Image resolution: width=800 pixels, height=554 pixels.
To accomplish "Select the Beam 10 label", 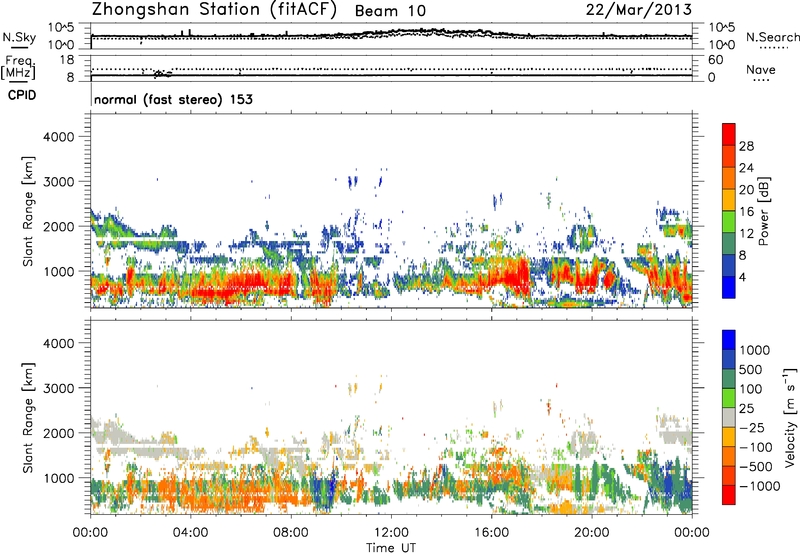I will coord(390,11).
